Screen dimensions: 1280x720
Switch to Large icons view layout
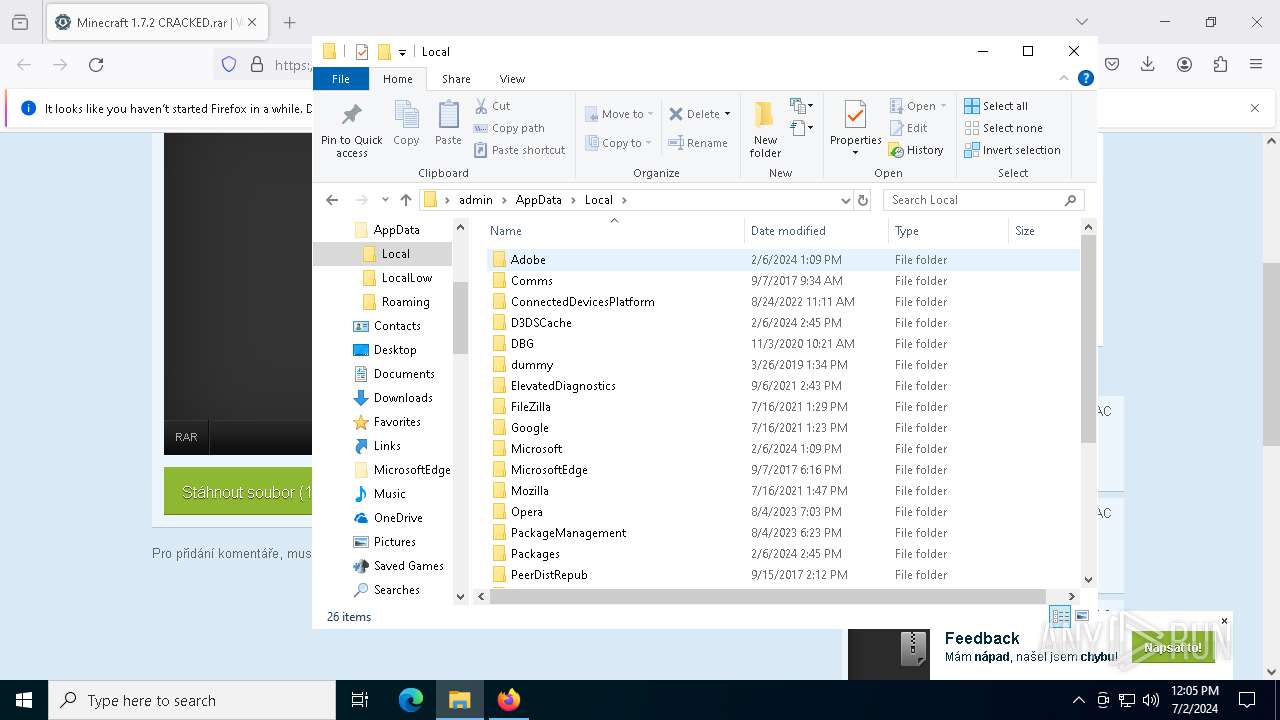point(1082,616)
